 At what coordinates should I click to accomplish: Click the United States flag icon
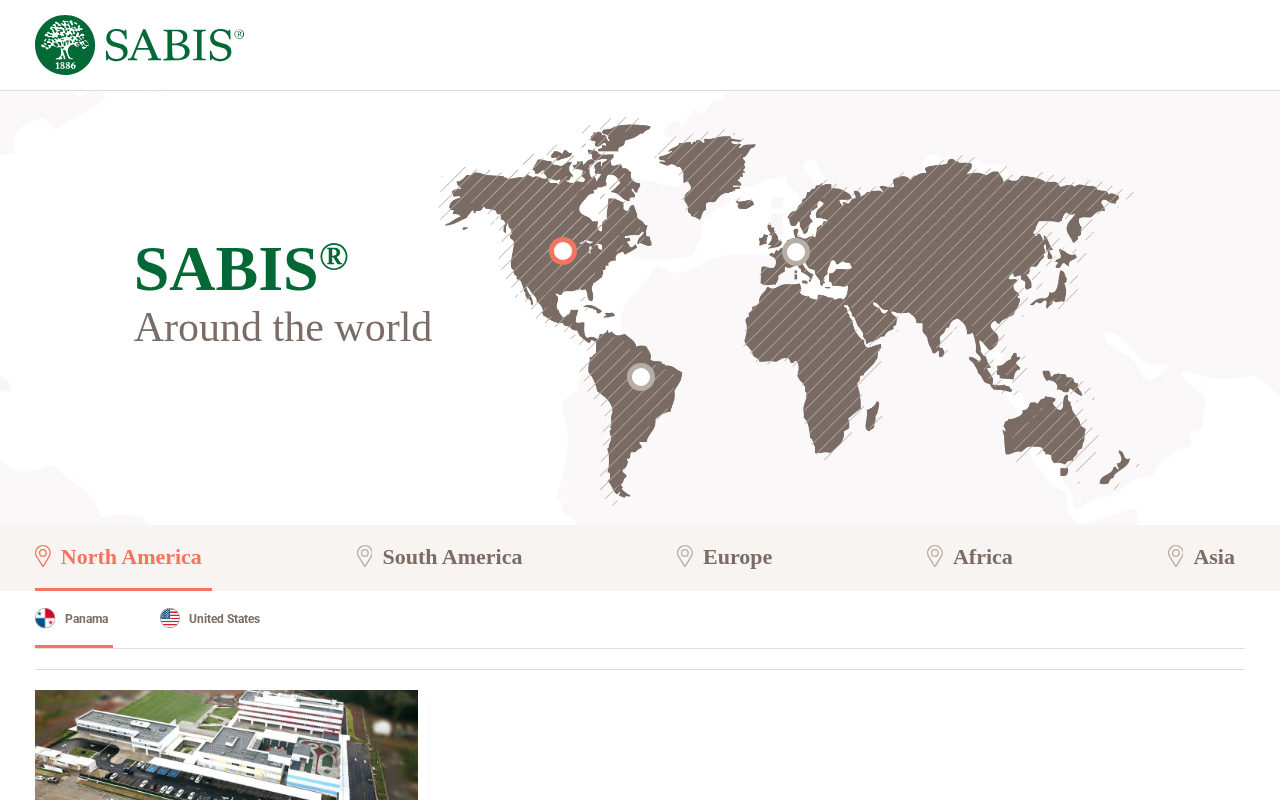pyautogui.click(x=170, y=618)
